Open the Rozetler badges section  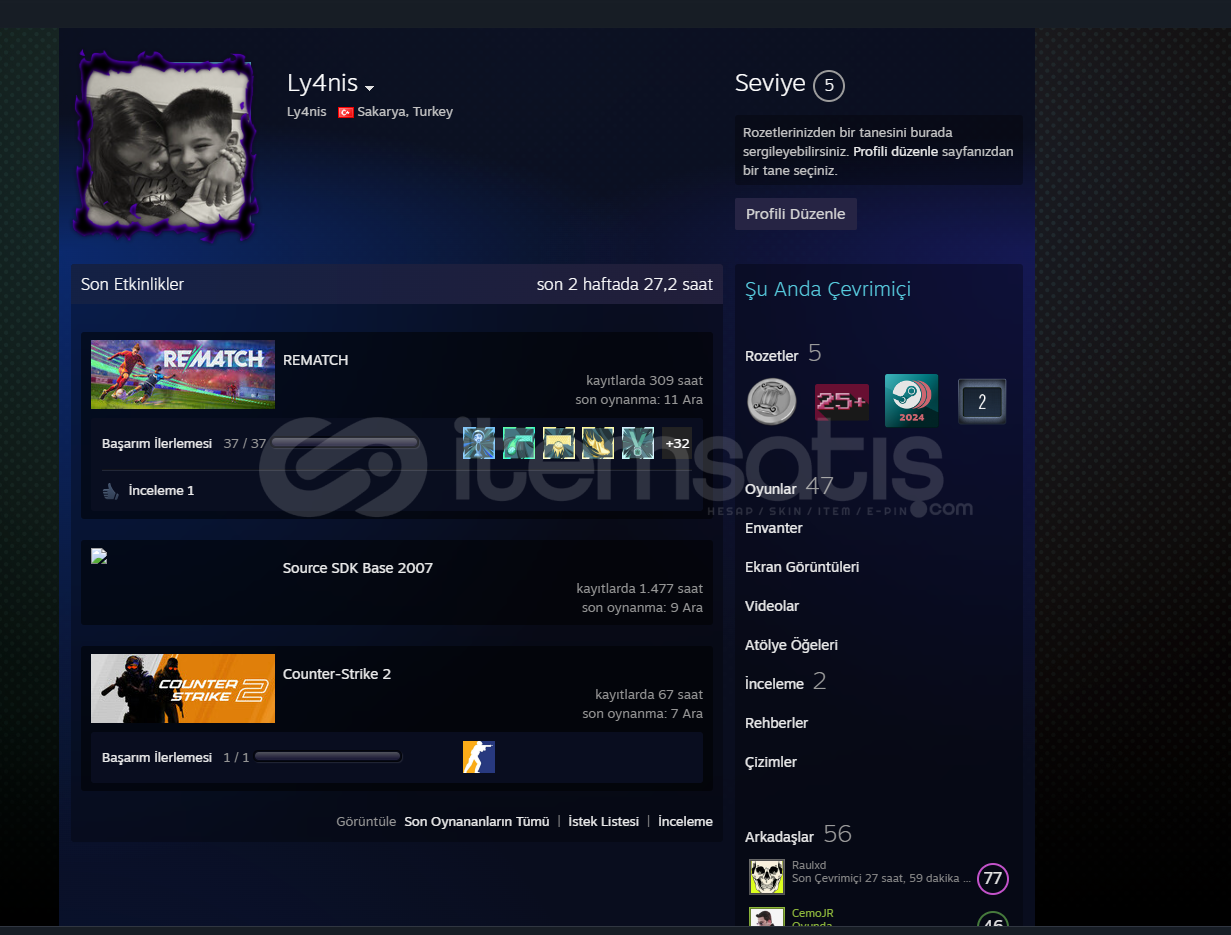tap(772, 356)
